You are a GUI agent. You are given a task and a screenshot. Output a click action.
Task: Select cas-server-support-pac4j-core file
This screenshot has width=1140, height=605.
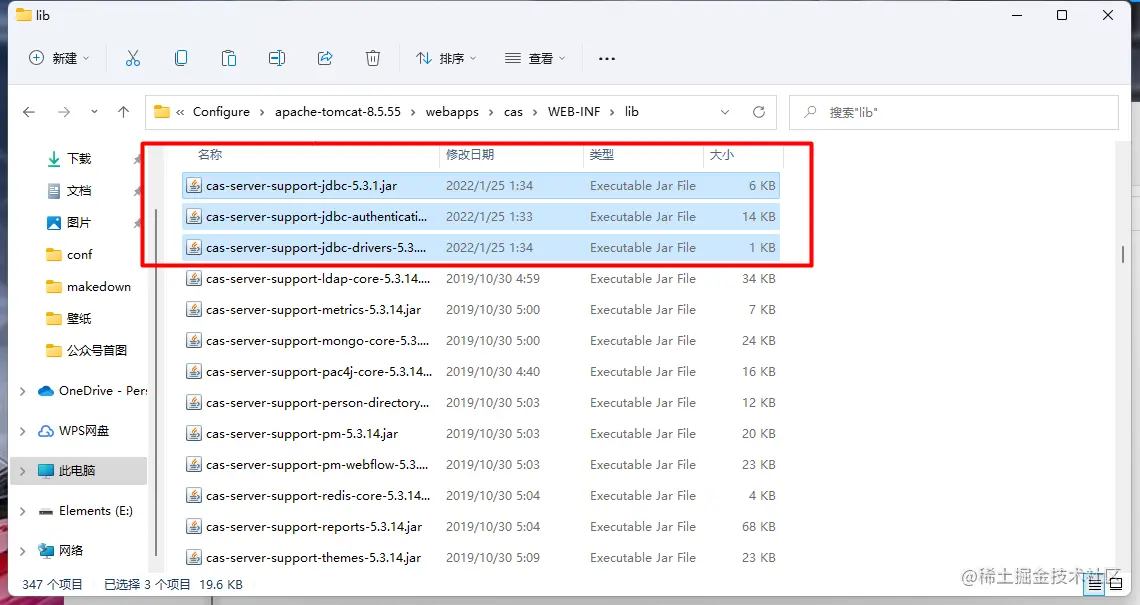481,372
